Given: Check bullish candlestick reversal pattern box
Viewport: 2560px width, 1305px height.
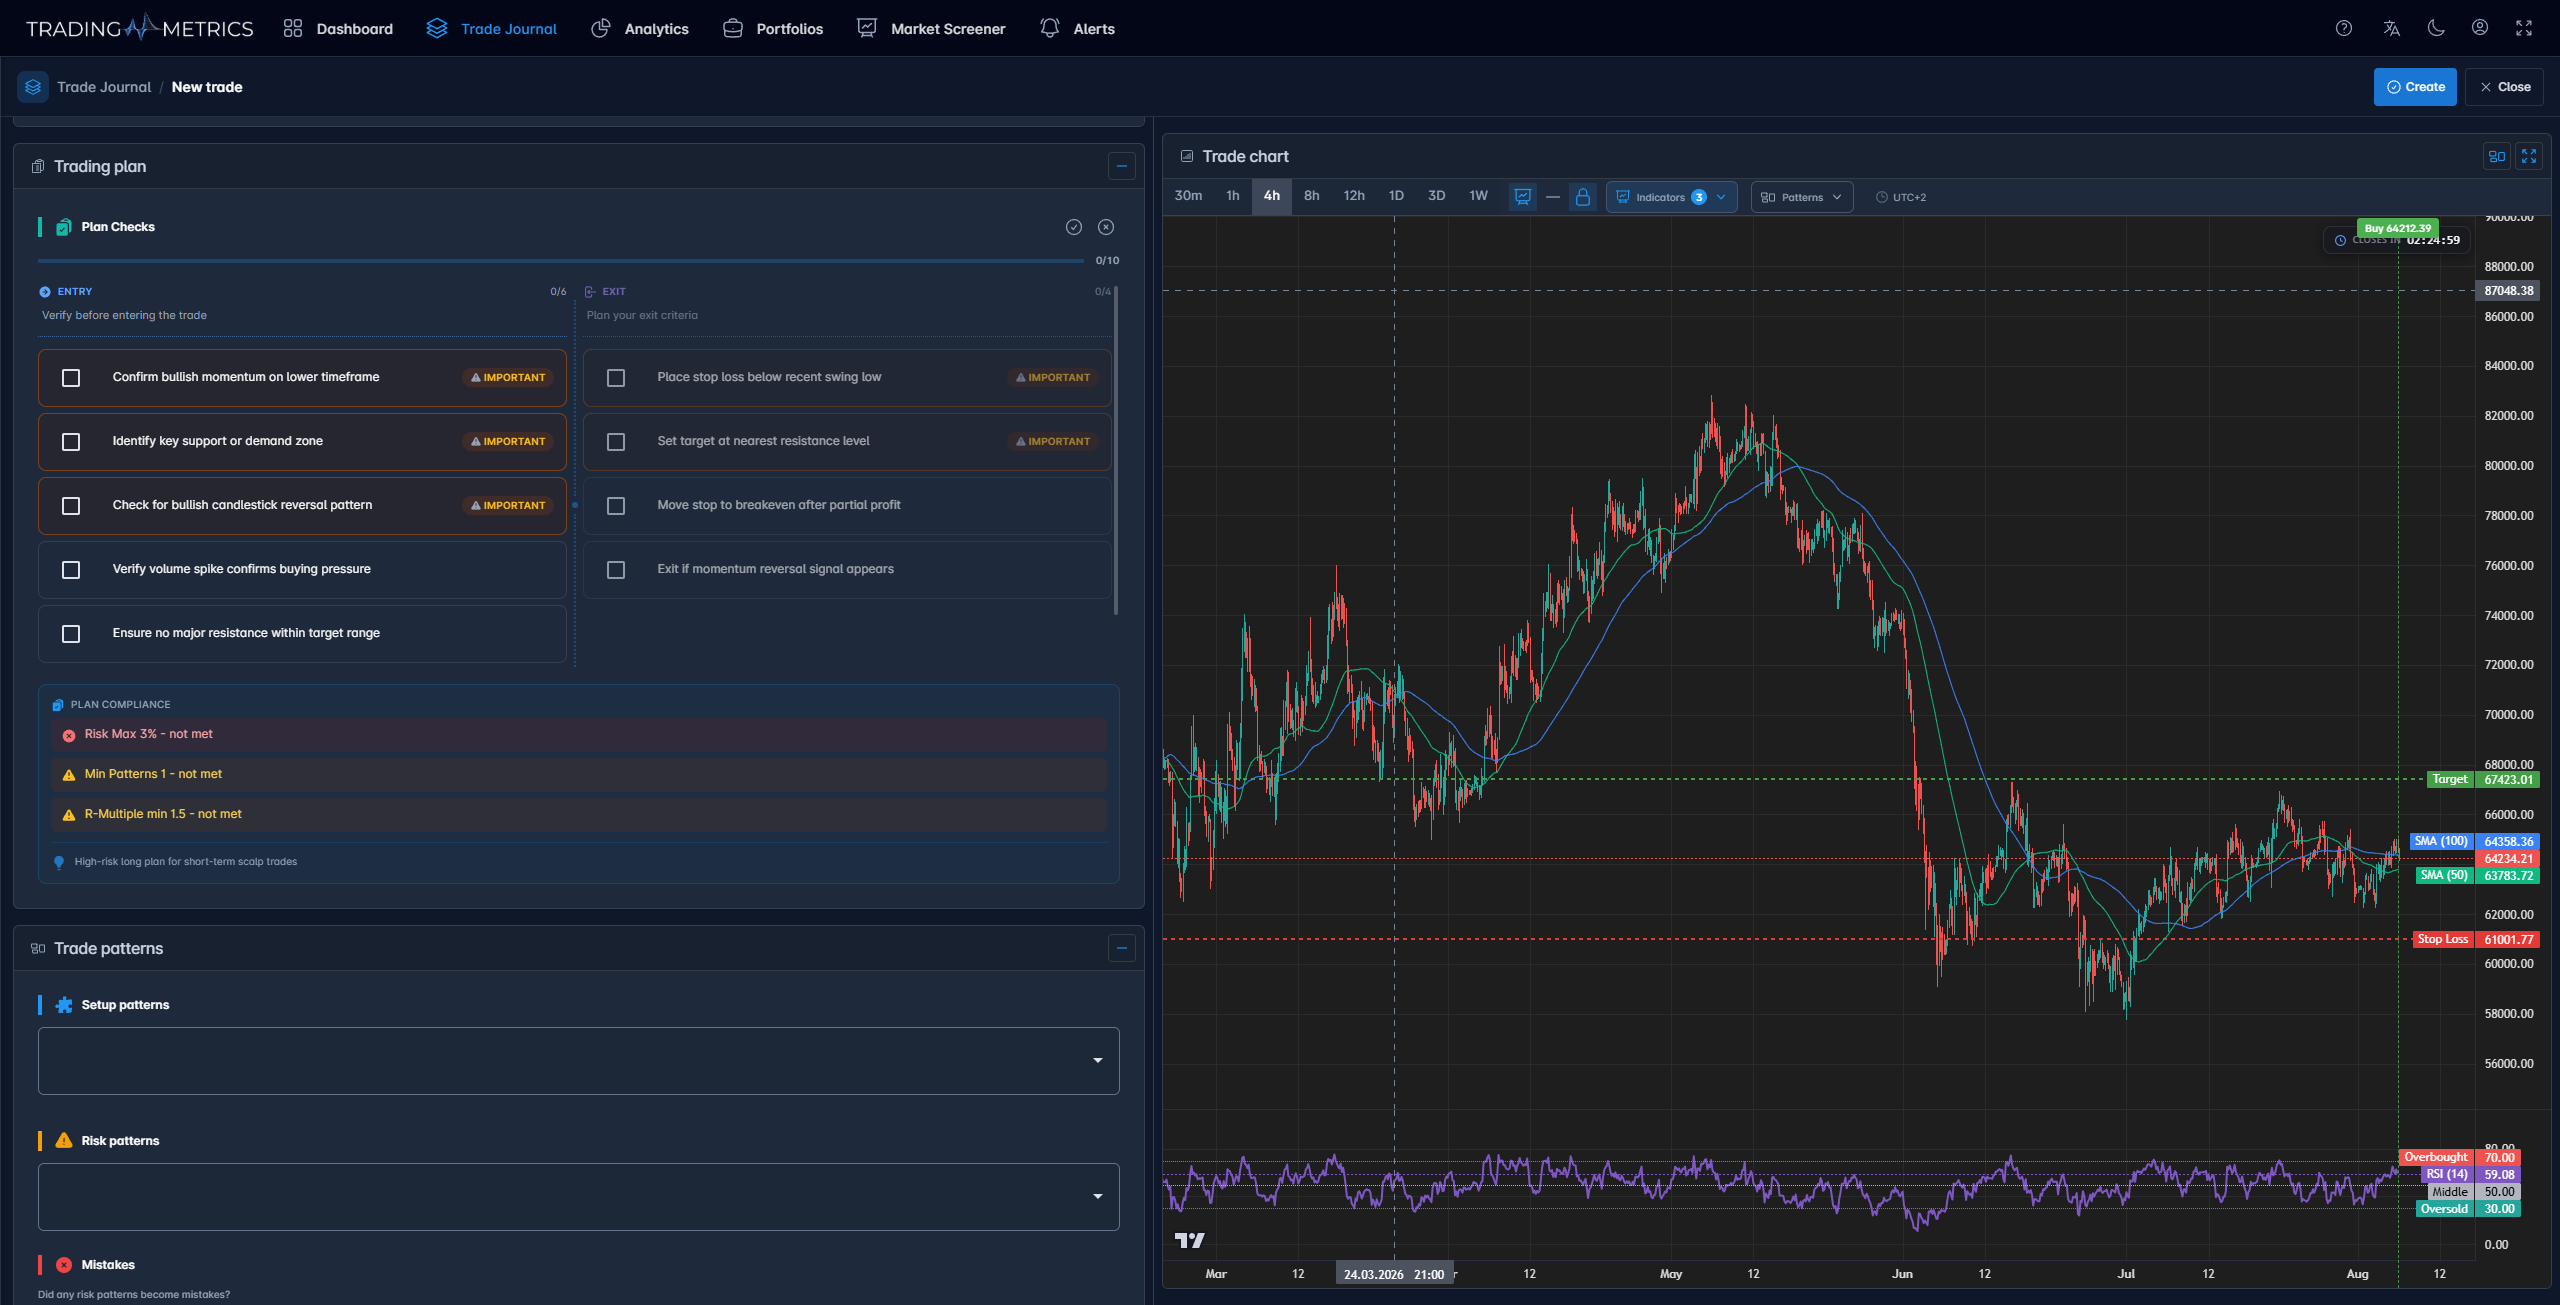Looking at the screenshot, I should coord(71,506).
